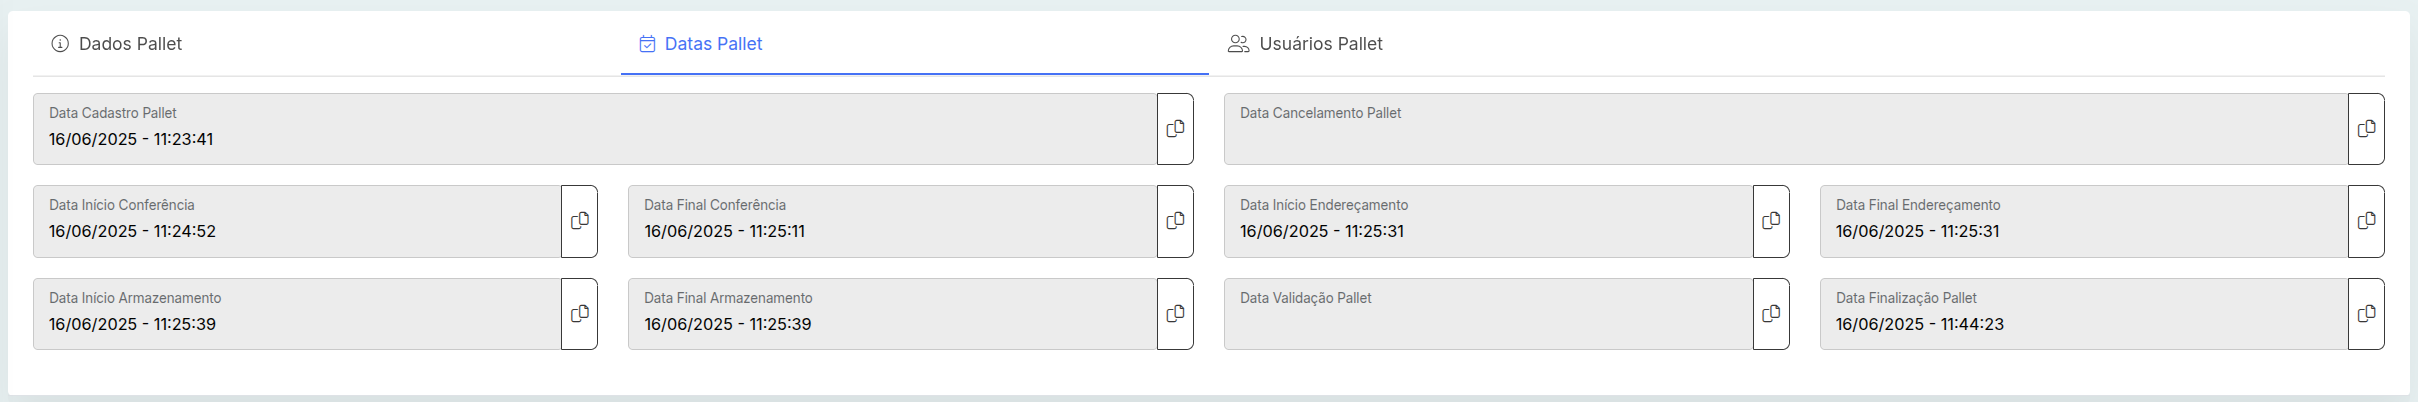Copy the Data Início Armazenamento value
The image size is (2418, 402).
click(x=579, y=314)
